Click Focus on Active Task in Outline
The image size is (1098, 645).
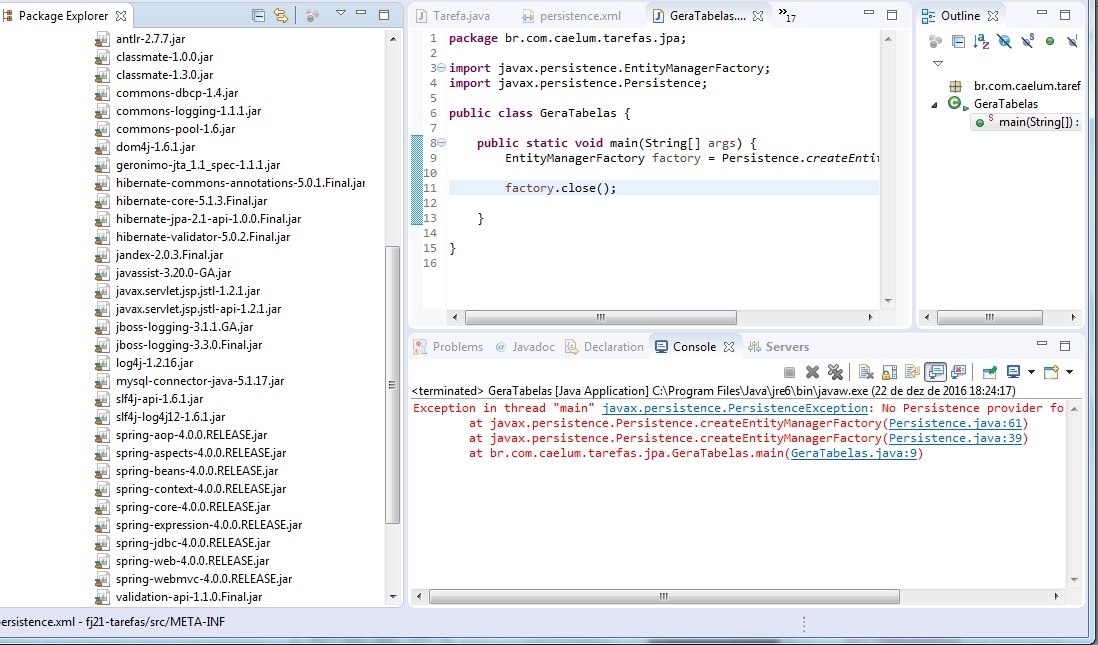(x=935, y=42)
